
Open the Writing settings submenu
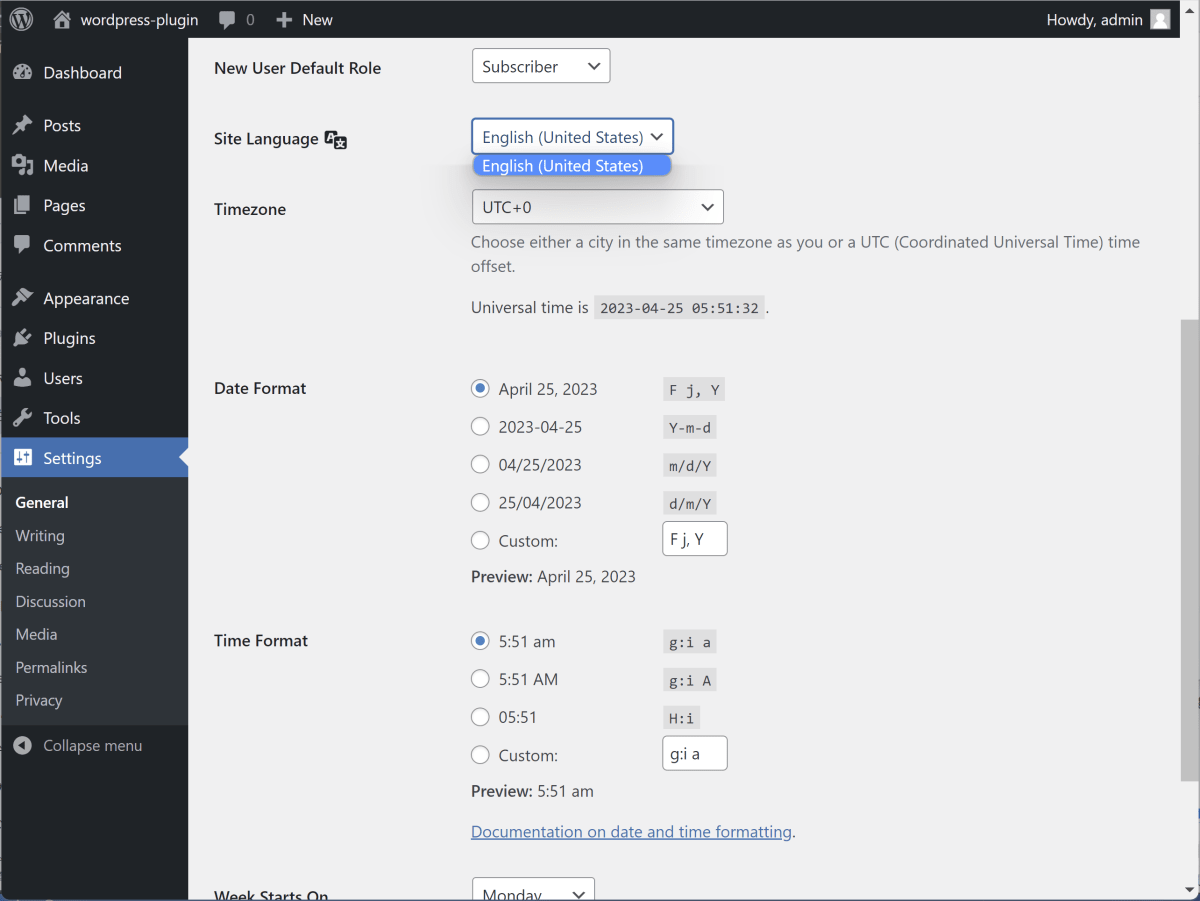click(40, 536)
